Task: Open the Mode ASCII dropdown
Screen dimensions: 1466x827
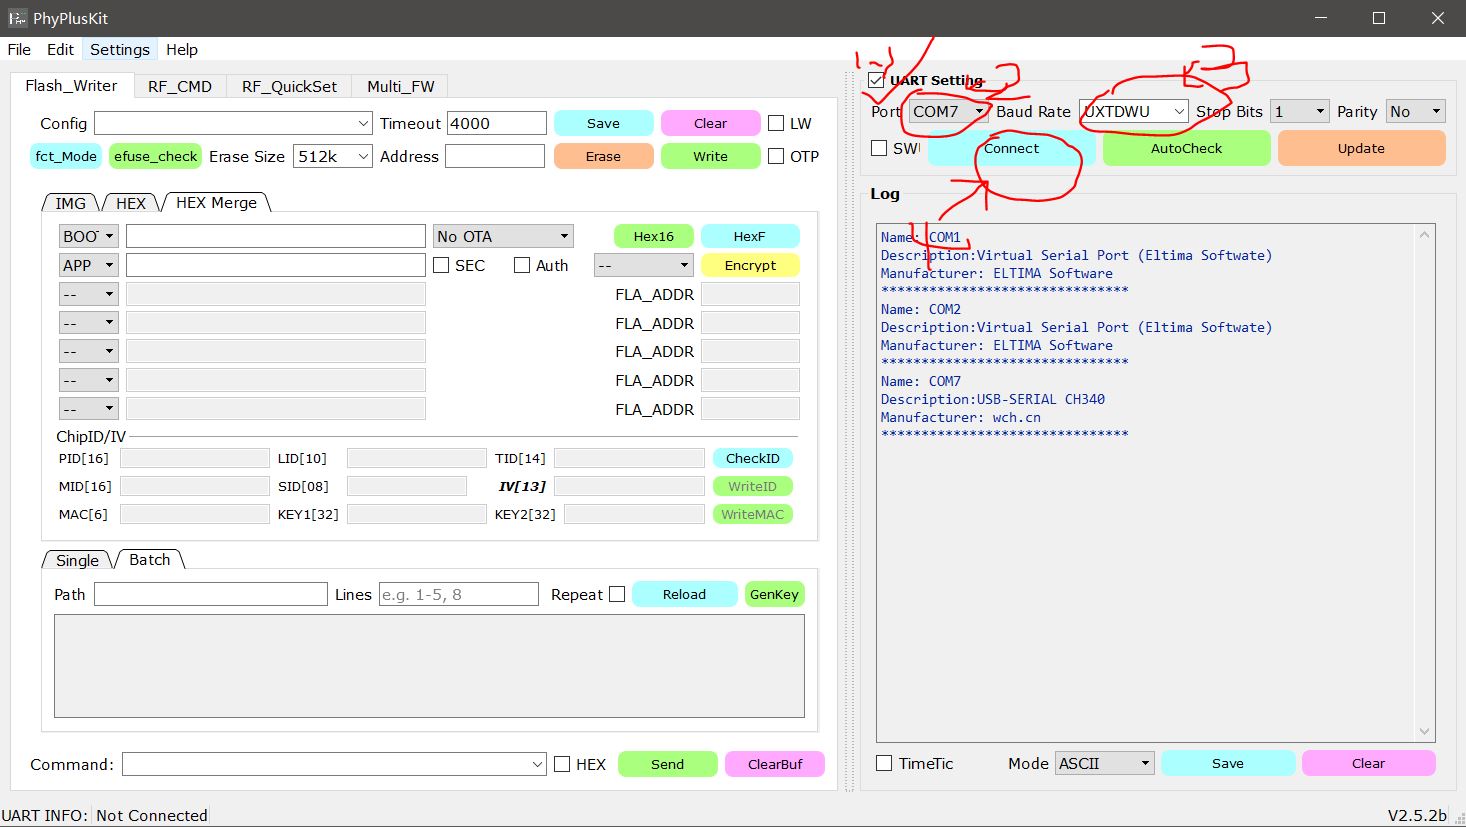Action: [x=1105, y=763]
